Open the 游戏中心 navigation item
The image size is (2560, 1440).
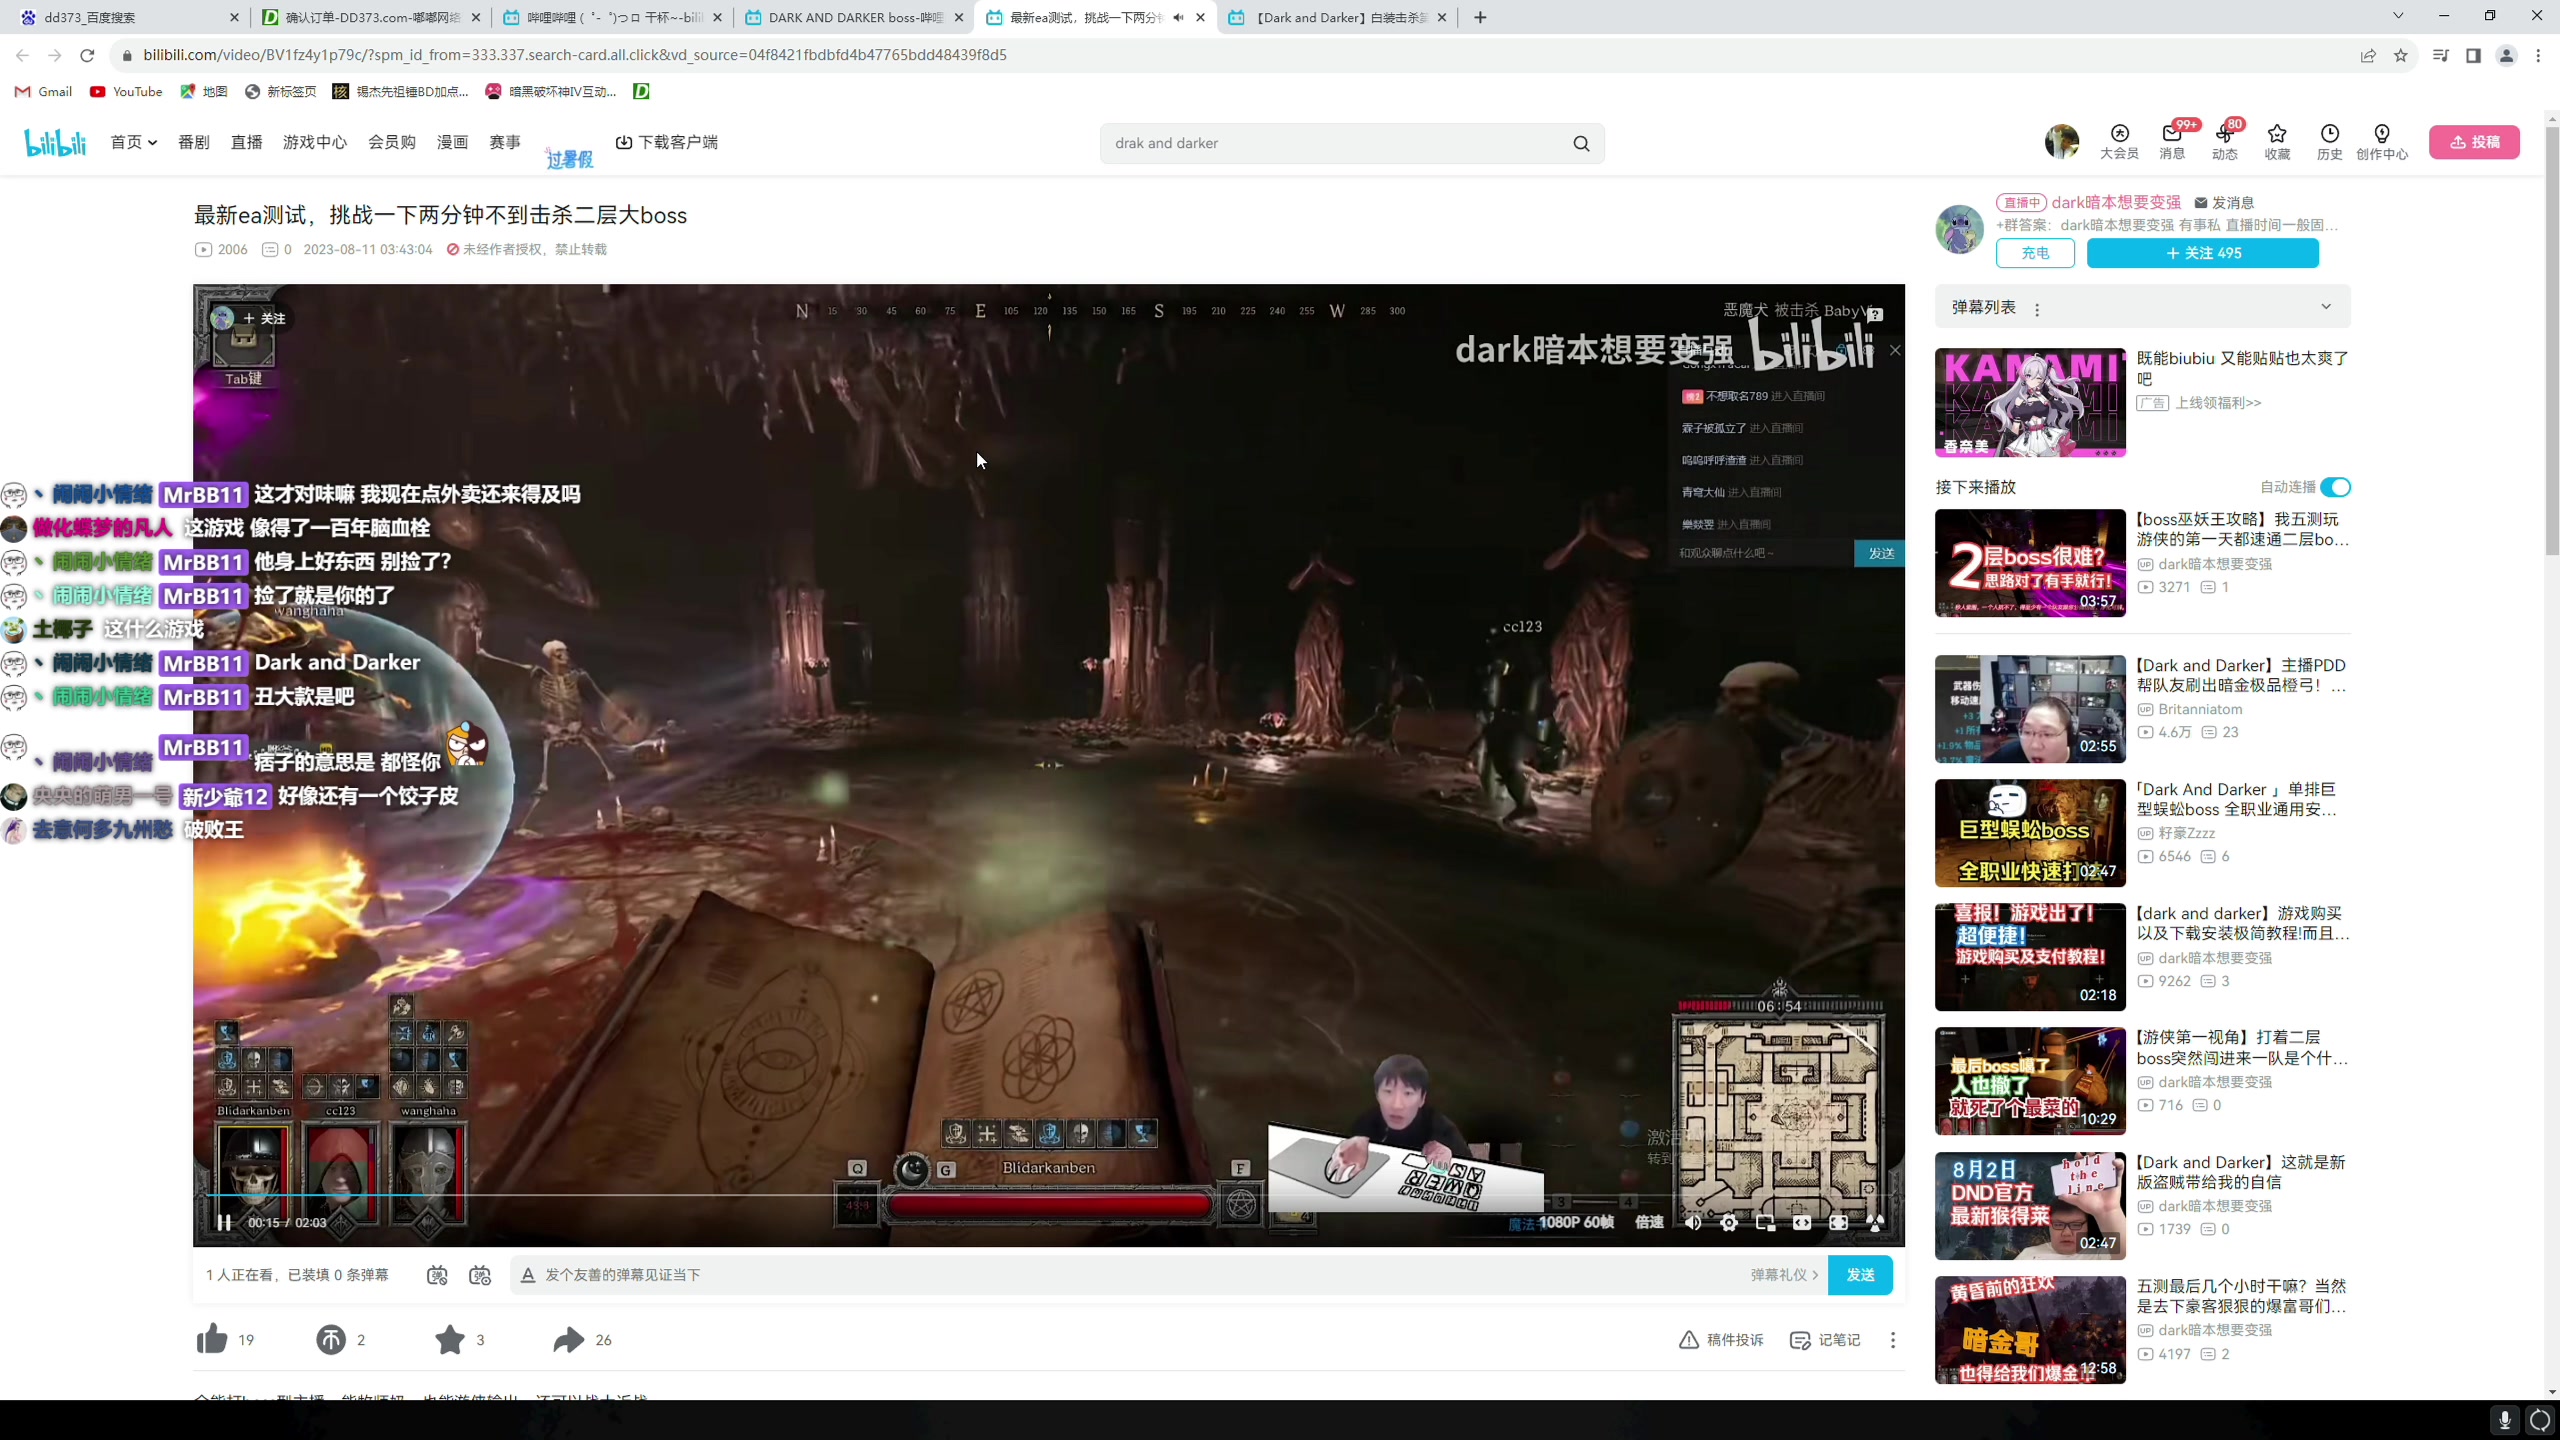point(315,142)
